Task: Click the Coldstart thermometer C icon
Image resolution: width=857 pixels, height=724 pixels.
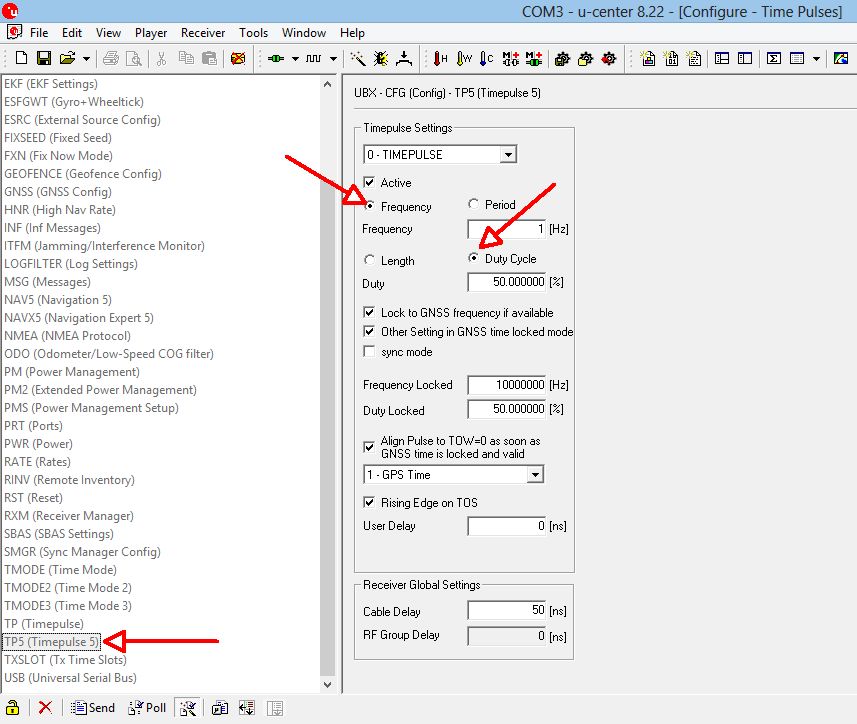Action: (x=486, y=58)
